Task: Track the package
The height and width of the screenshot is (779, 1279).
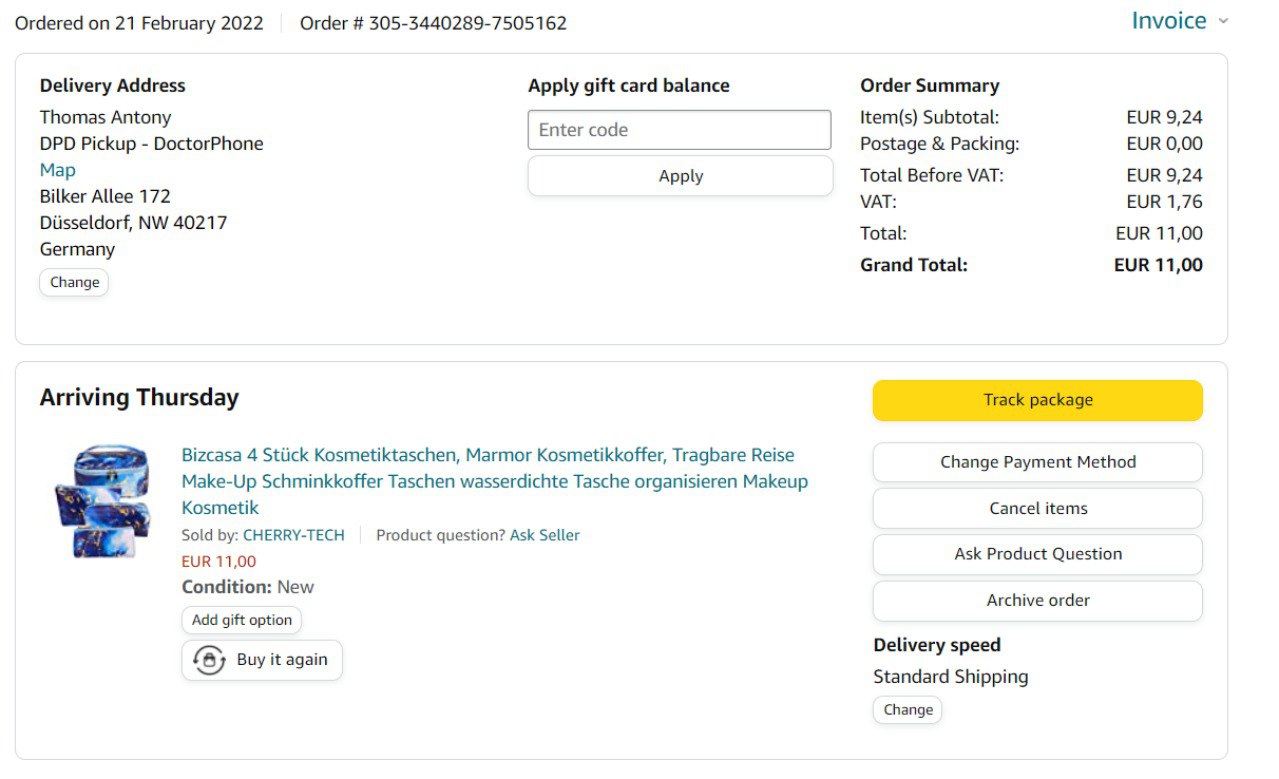Action: (x=1037, y=400)
